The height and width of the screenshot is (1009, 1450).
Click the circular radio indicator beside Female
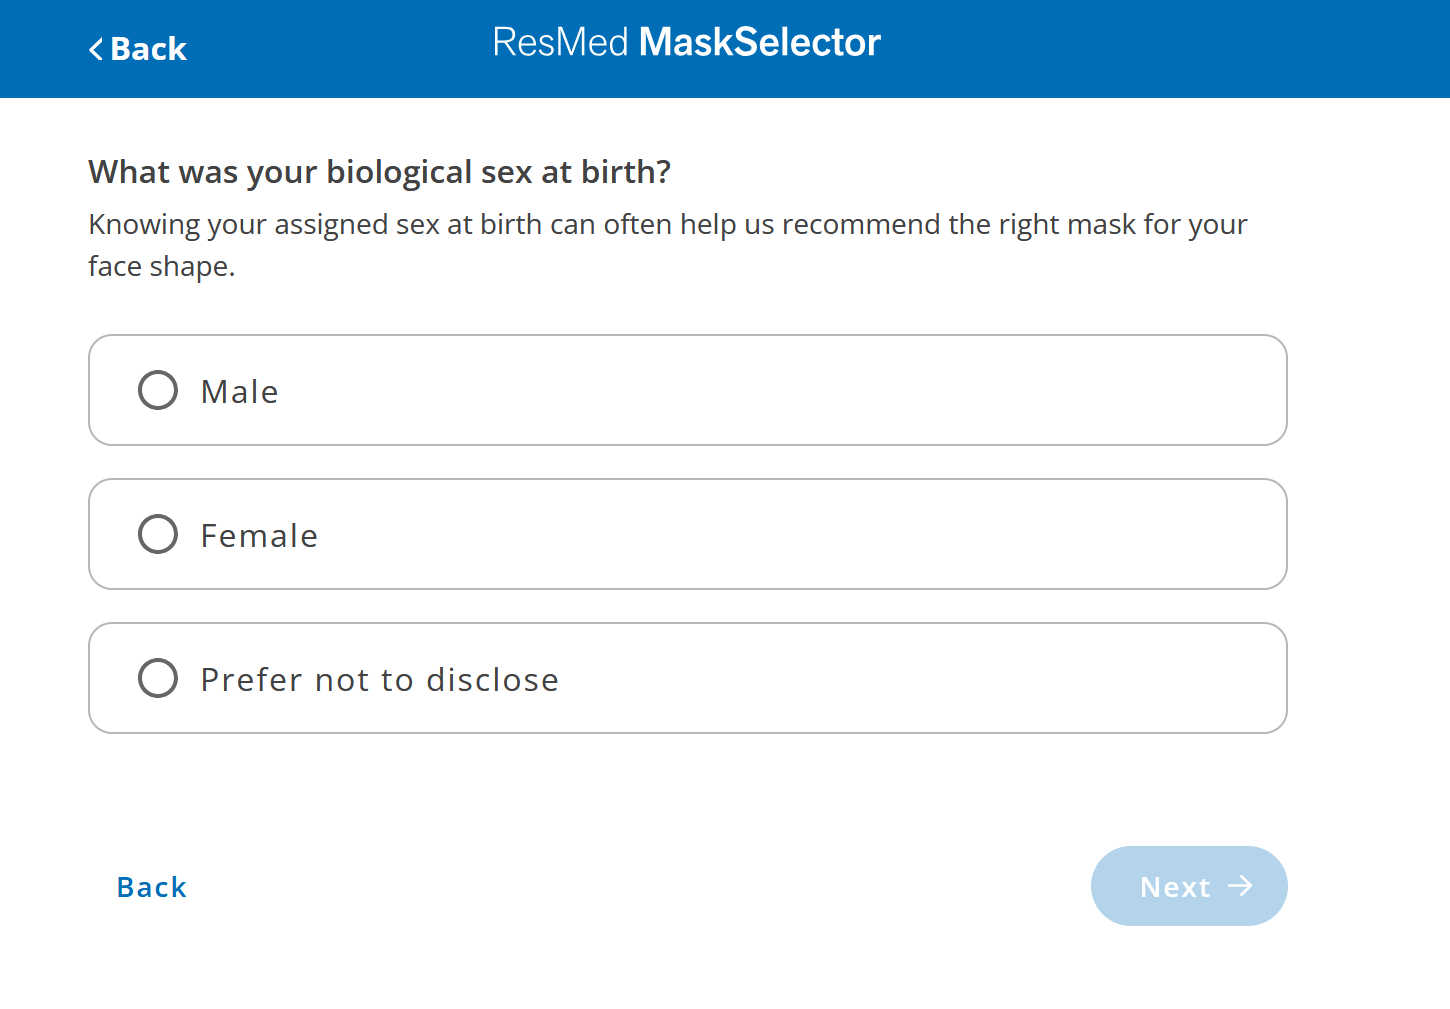coord(157,534)
